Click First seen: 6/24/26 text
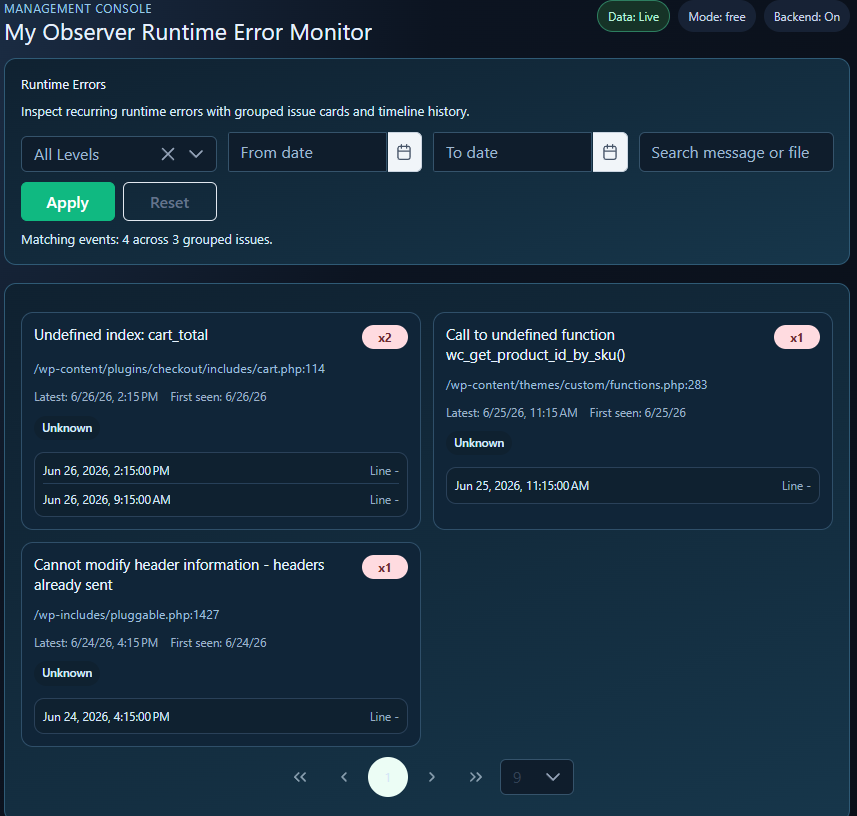The width and height of the screenshot is (857, 816). (219, 643)
